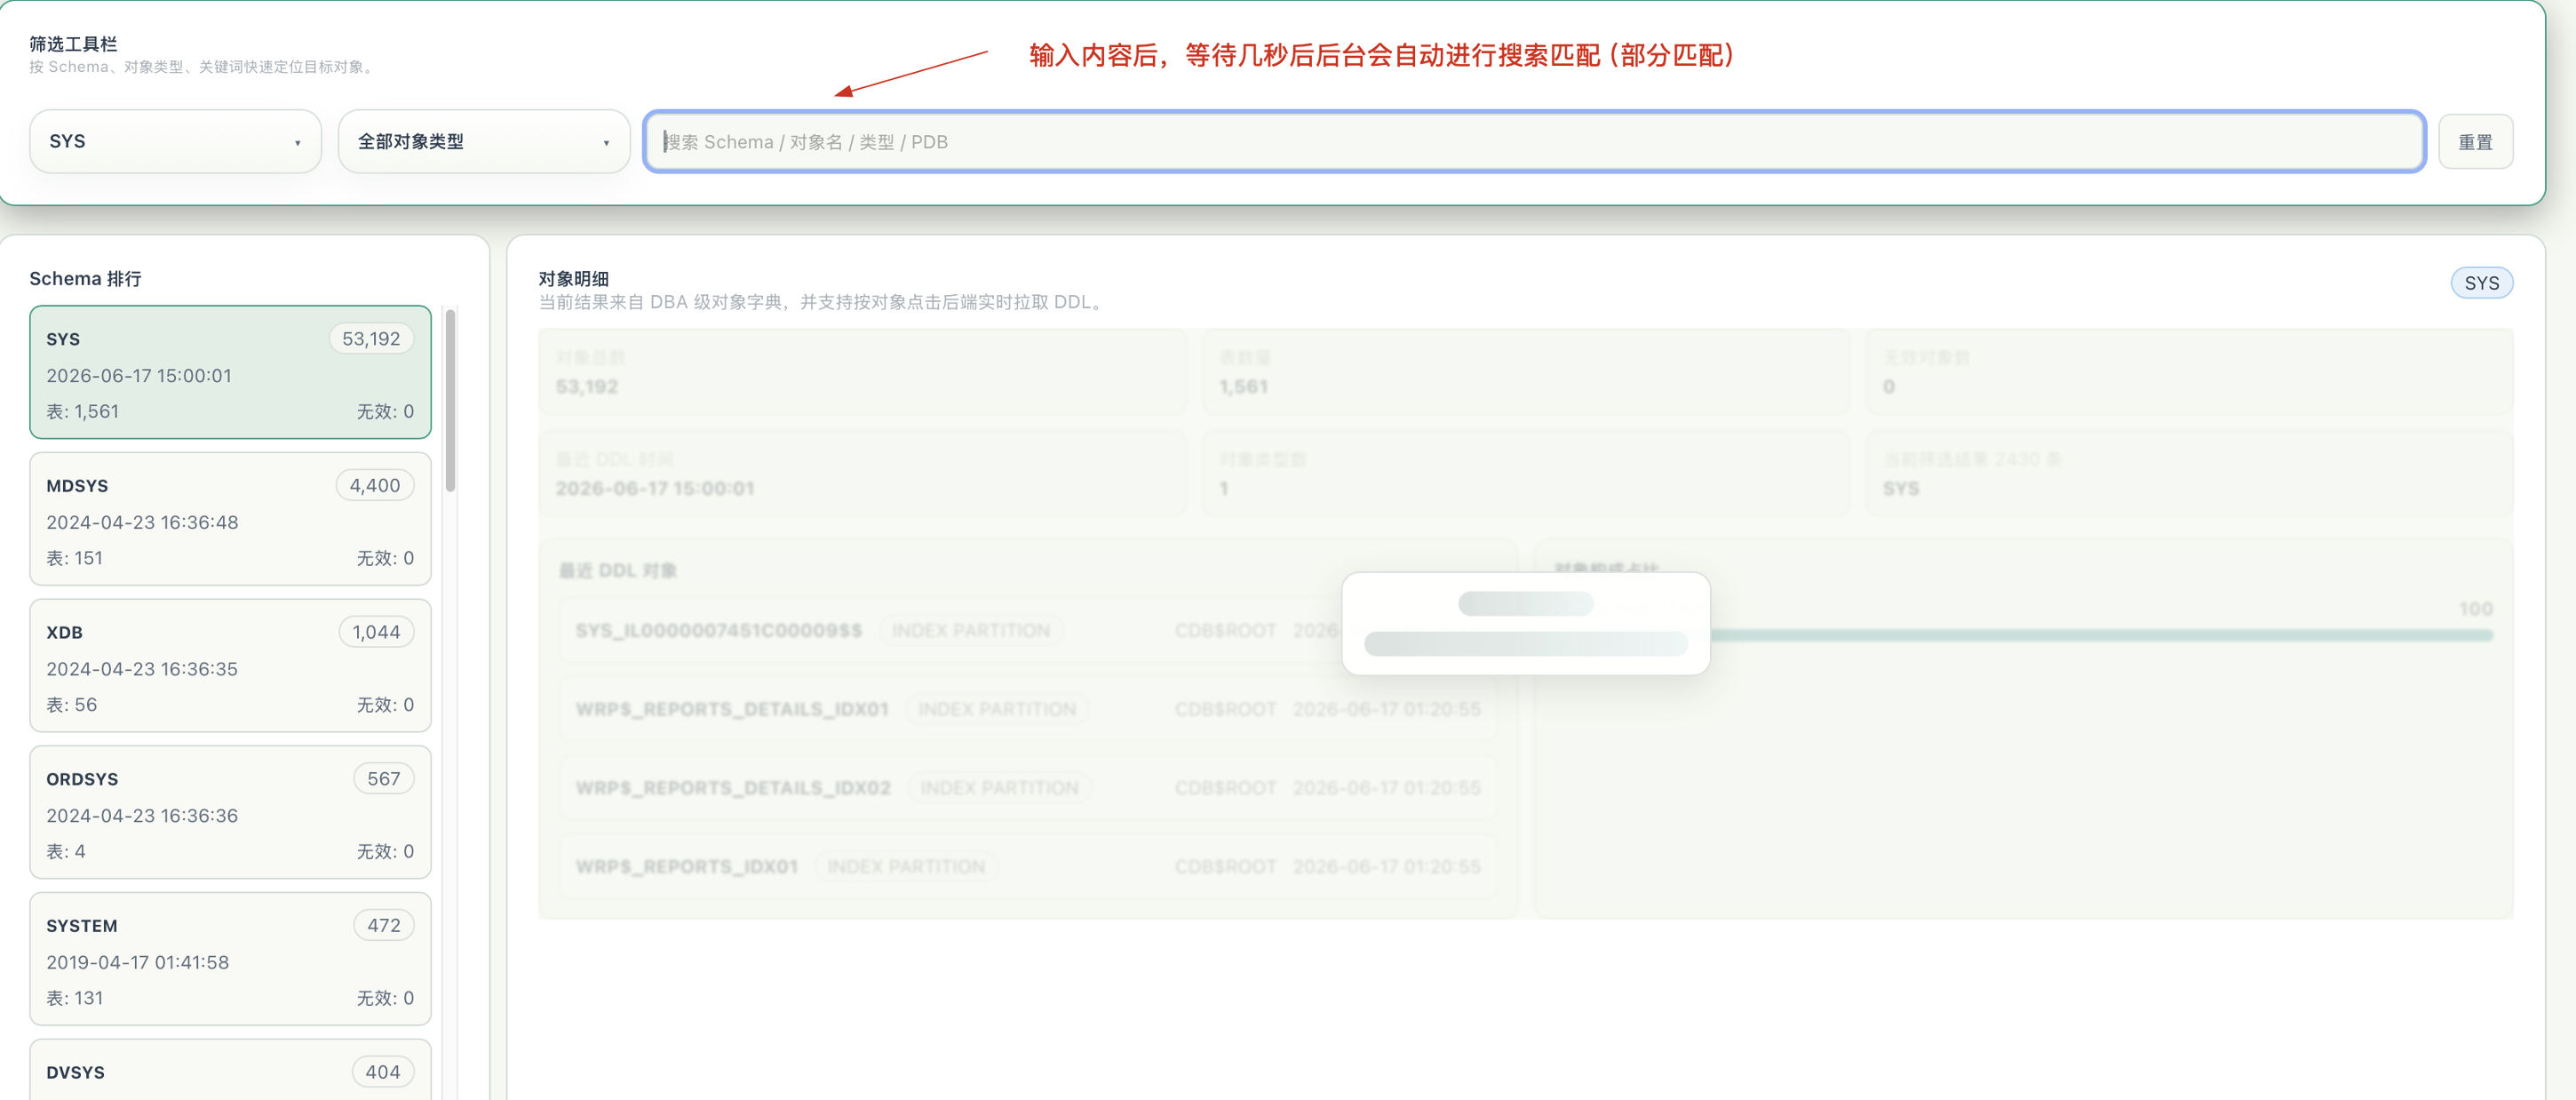Click the Schema ranking list scrollbar
2576x1100 pixels.
coord(450,400)
